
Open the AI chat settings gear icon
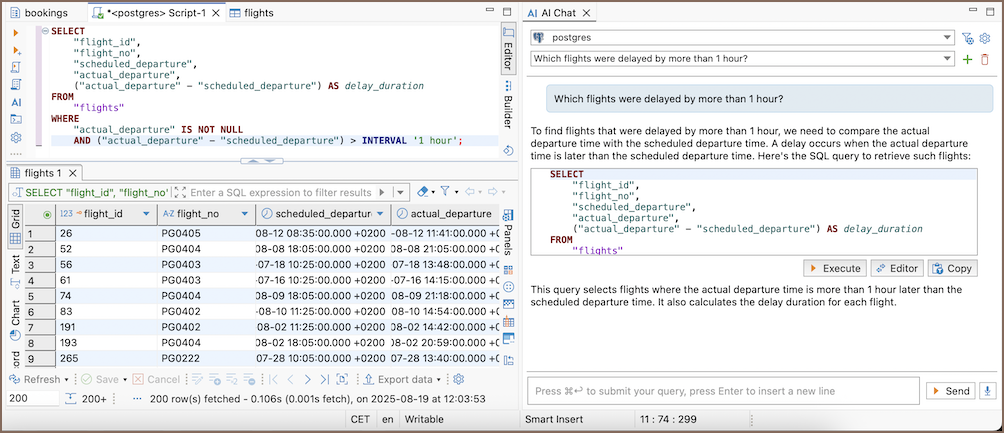pos(985,38)
